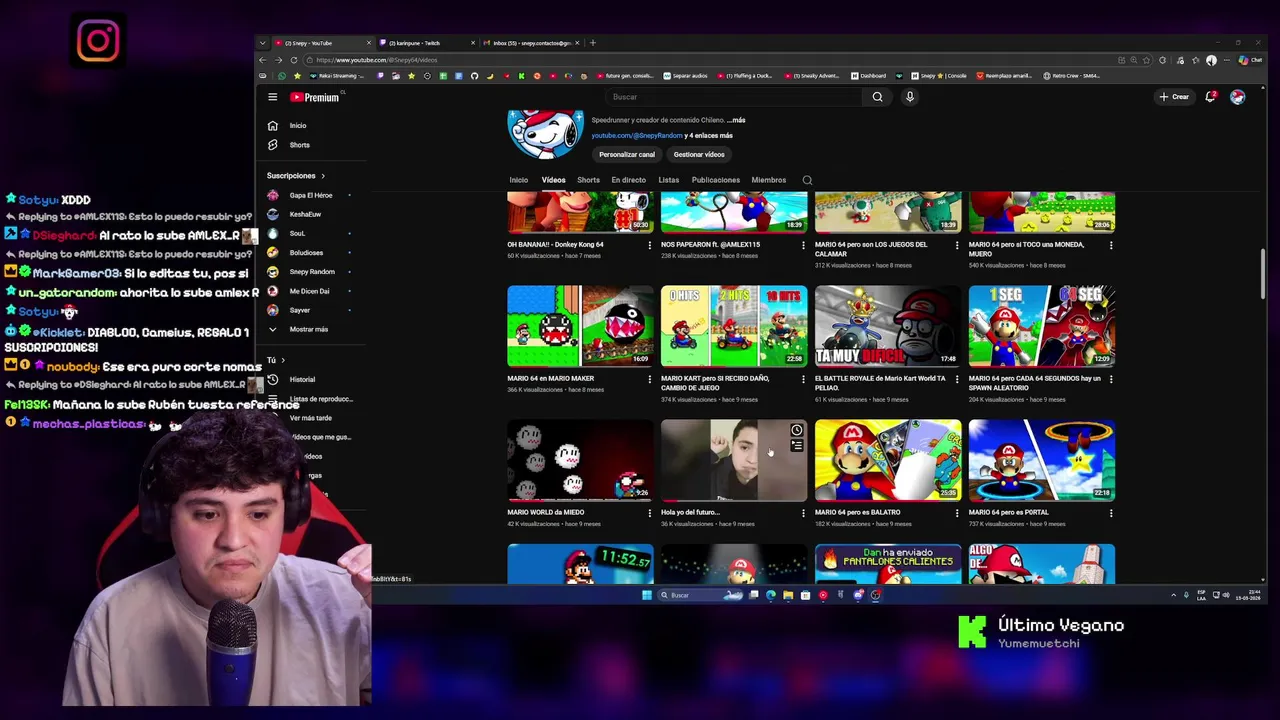Open Gapa El Héroe subscription
1280x720 pixels.
point(310,195)
